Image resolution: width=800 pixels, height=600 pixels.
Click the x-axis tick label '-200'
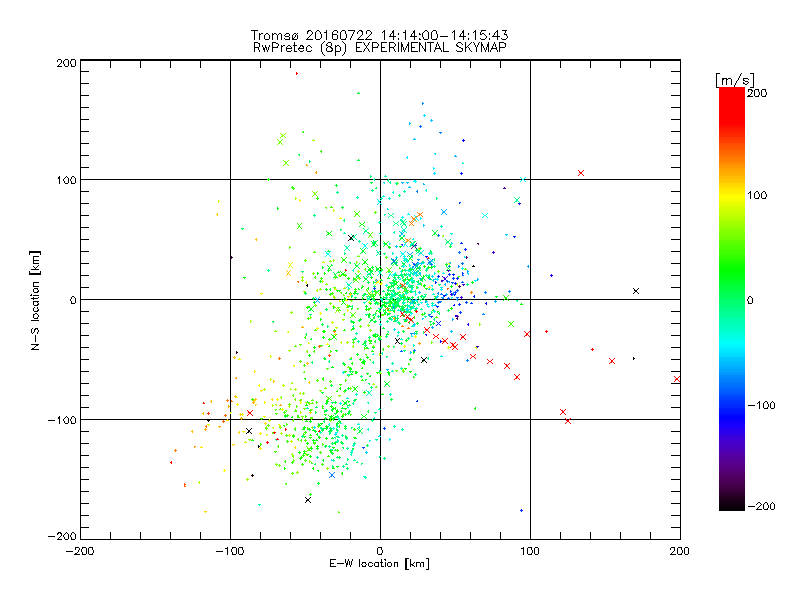(80, 551)
